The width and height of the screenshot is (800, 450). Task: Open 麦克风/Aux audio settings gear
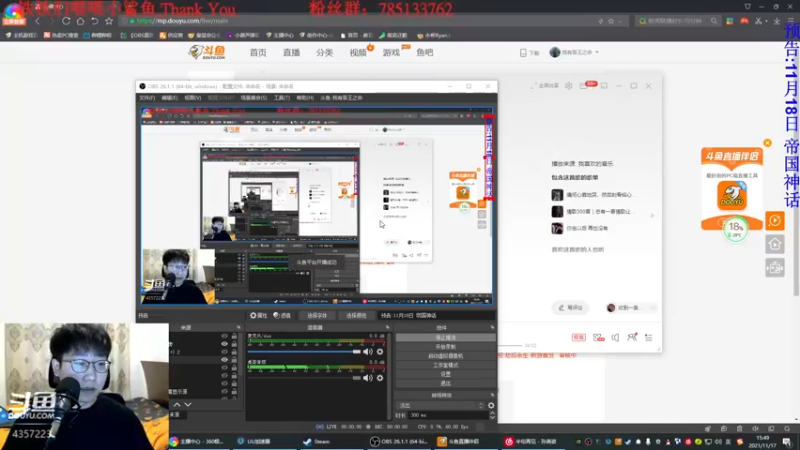(380, 352)
